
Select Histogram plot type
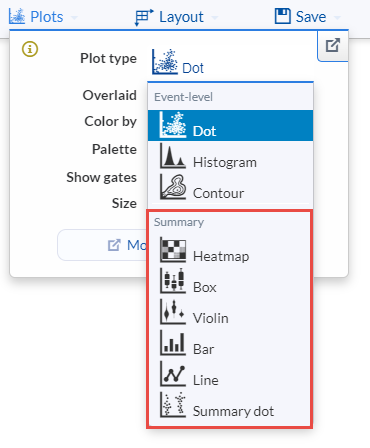coord(230,156)
